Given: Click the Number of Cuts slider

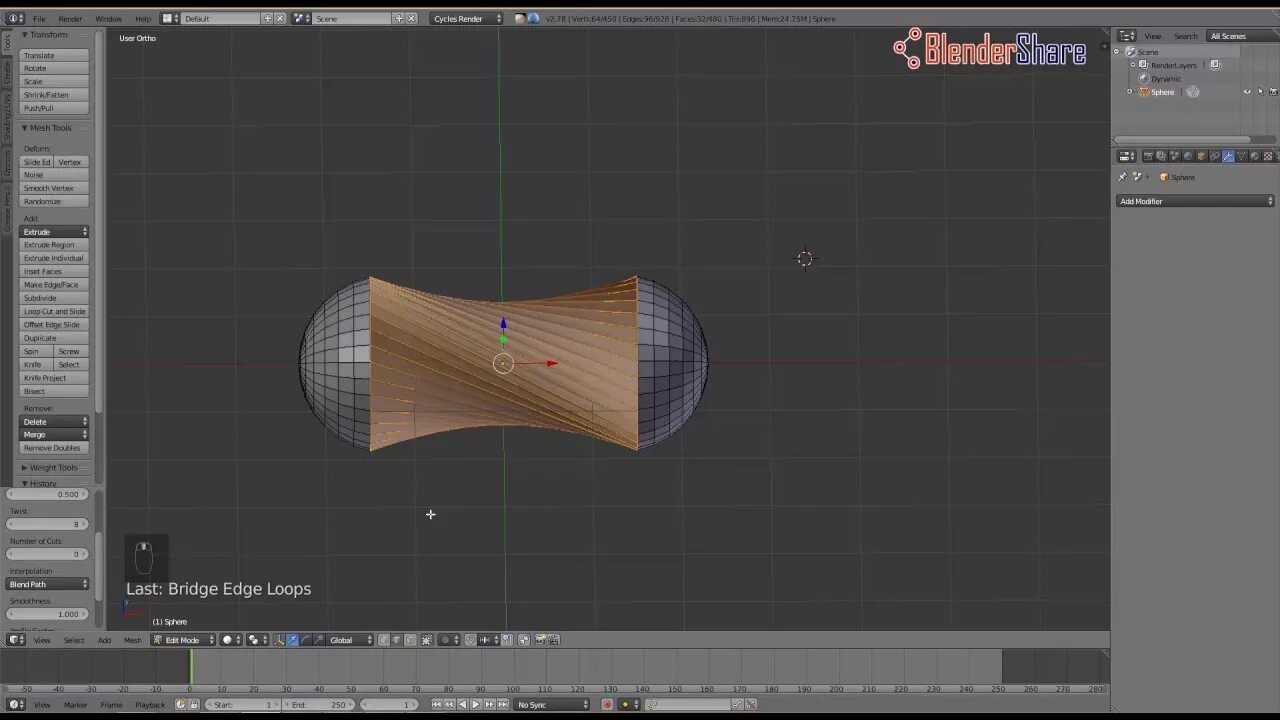Looking at the screenshot, I should (x=48, y=554).
